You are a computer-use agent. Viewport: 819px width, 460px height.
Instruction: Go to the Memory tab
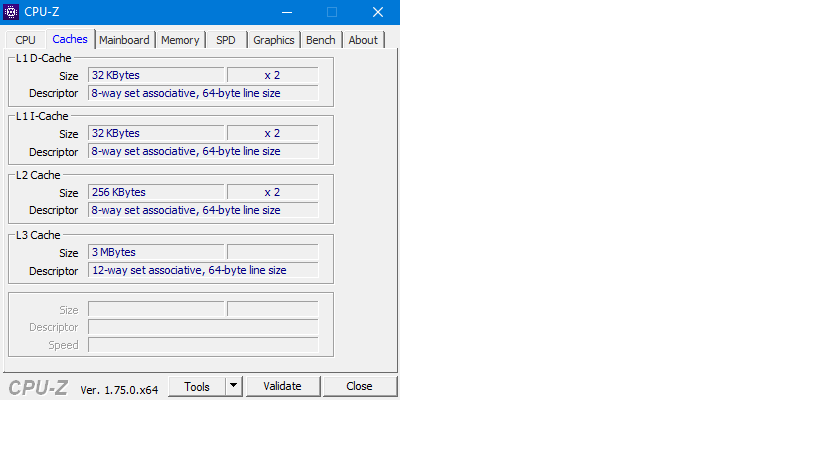(180, 40)
